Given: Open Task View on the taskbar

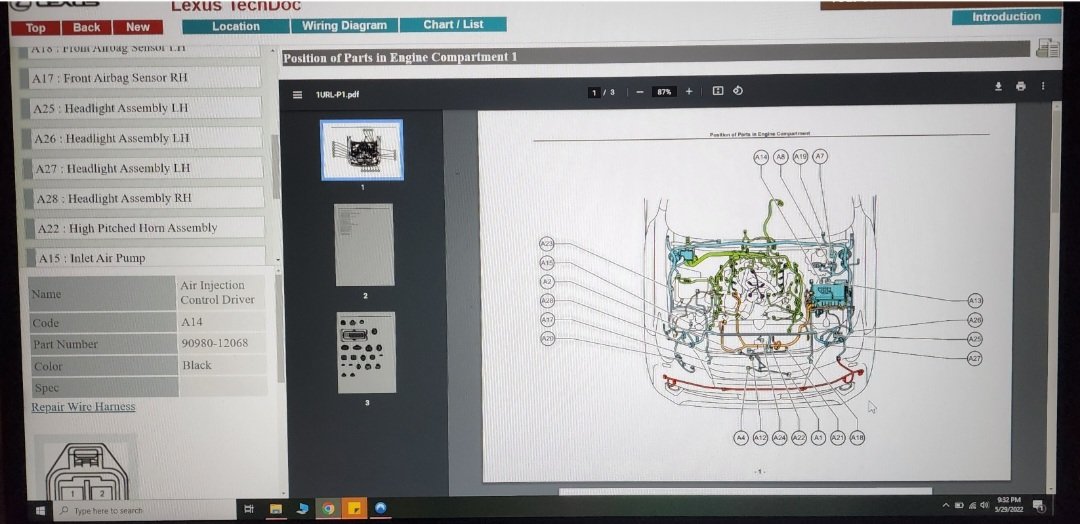Looking at the screenshot, I should 249,510.
